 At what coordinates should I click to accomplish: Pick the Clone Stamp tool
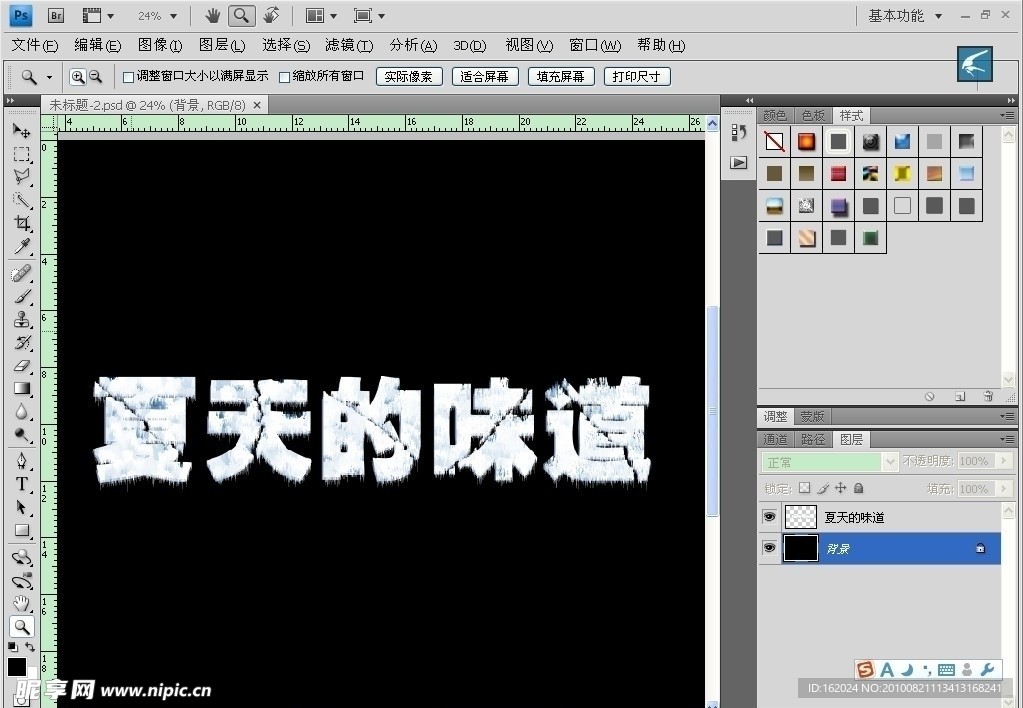tap(21, 320)
